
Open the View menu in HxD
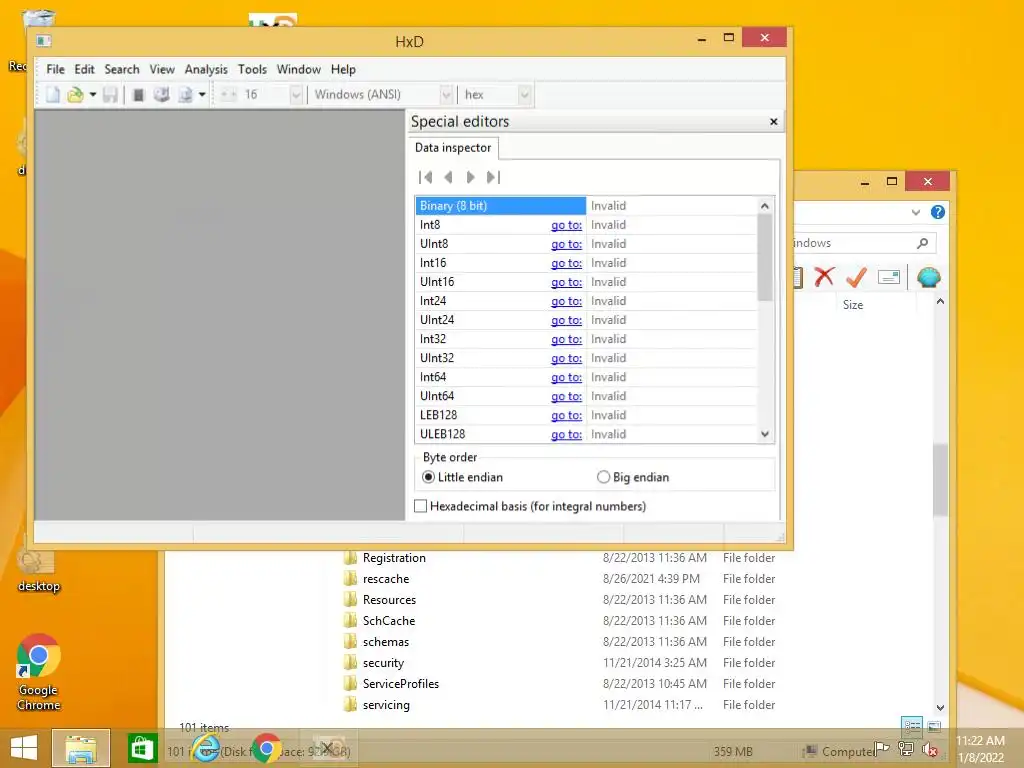(x=162, y=69)
